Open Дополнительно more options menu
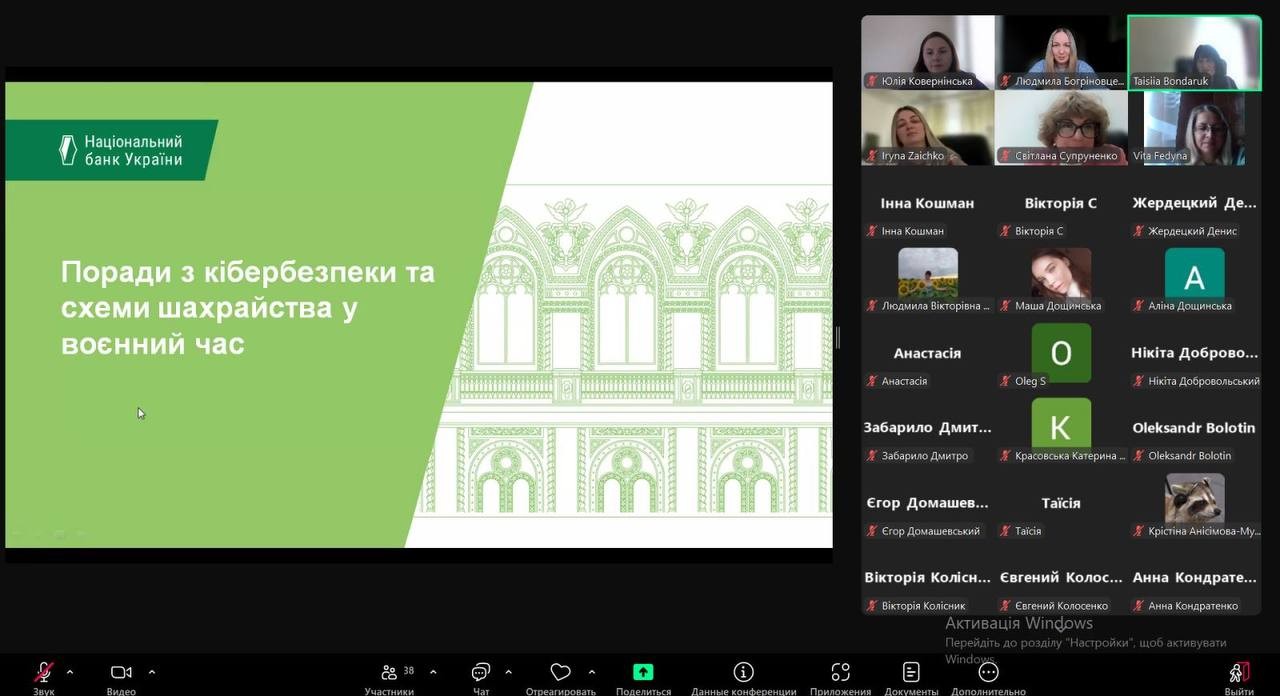Image resolution: width=1280 pixels, height=696 pixels. coord(988,672)
